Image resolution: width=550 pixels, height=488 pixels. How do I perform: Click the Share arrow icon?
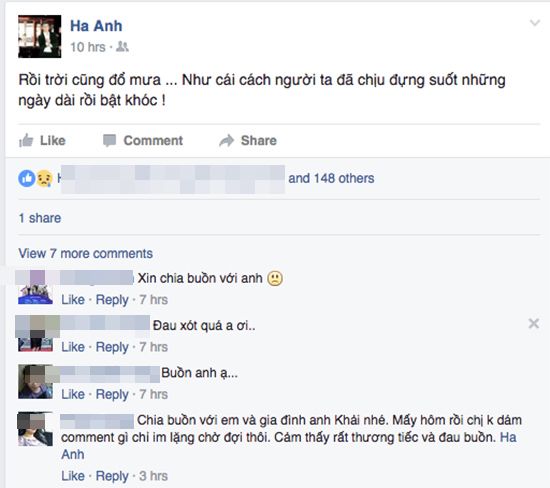(227, 141)
